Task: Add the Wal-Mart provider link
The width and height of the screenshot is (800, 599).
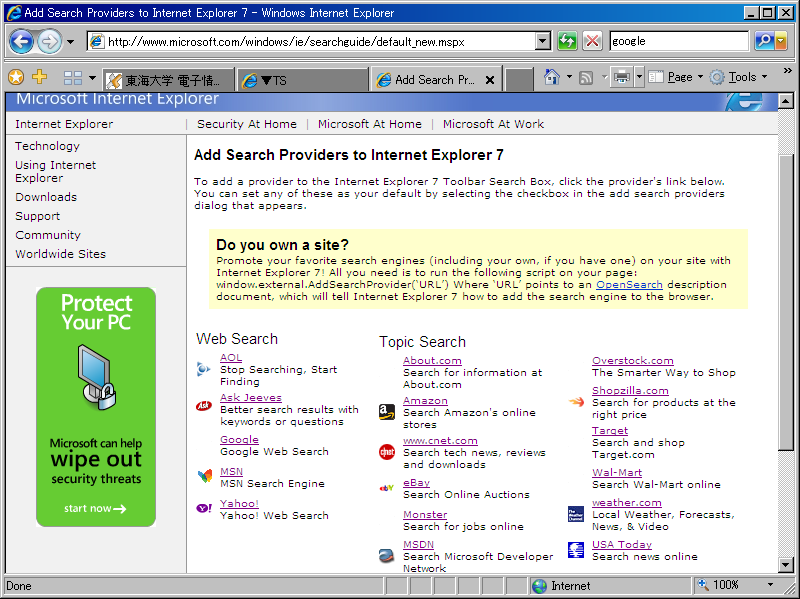Action: point(617,472)
